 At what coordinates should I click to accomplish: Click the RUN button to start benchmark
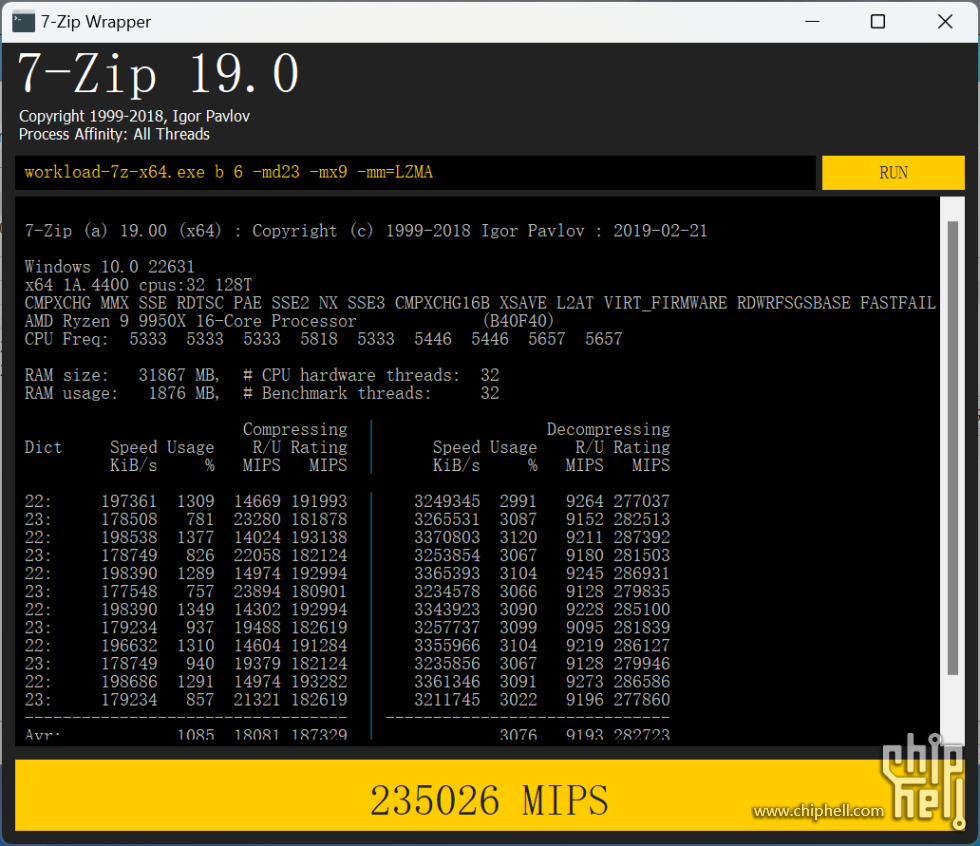pos(893,172)
